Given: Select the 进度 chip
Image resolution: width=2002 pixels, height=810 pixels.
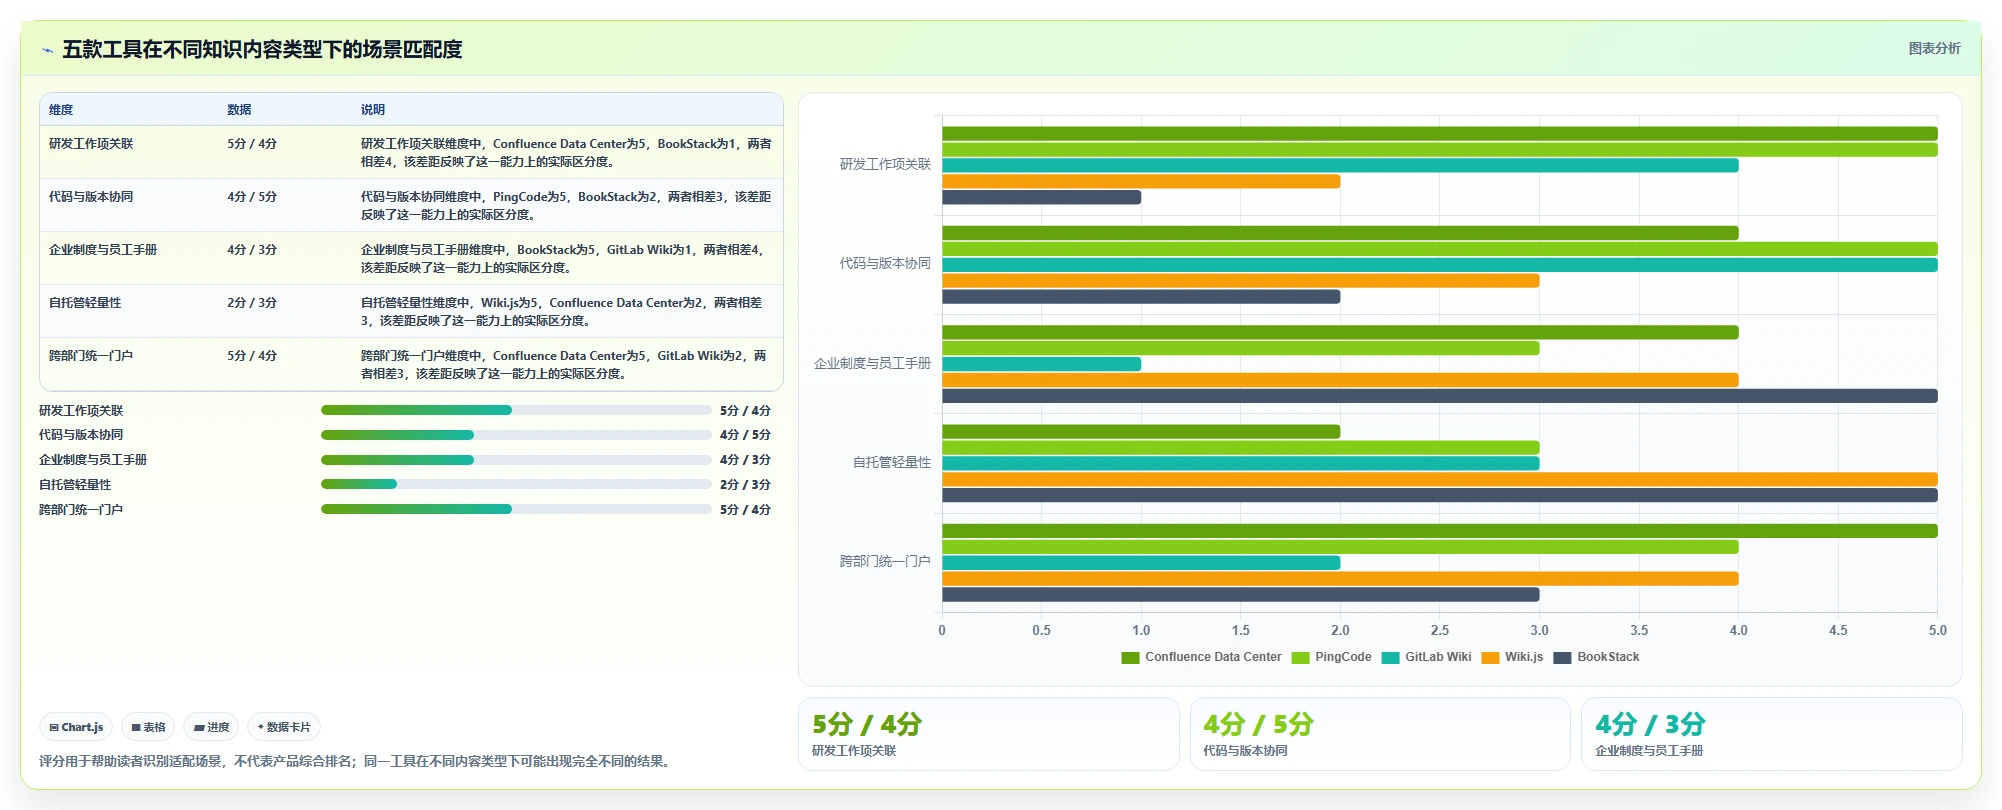Looking at the screenshot, I should pyautogui.click(x=211, y=727).
